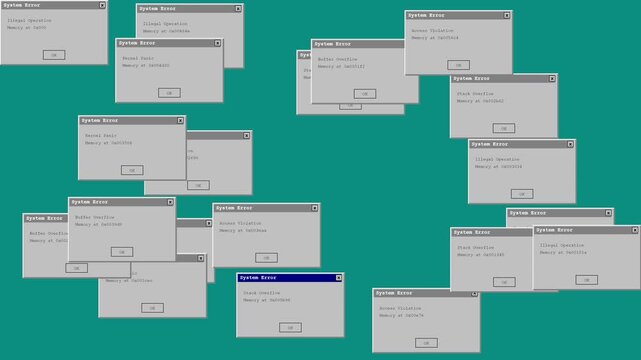Click OK in the blue-titled Stack Overflow dialog
Viewport: 641px width, 360px height.
pyautogui.click(x=290, y=327)
